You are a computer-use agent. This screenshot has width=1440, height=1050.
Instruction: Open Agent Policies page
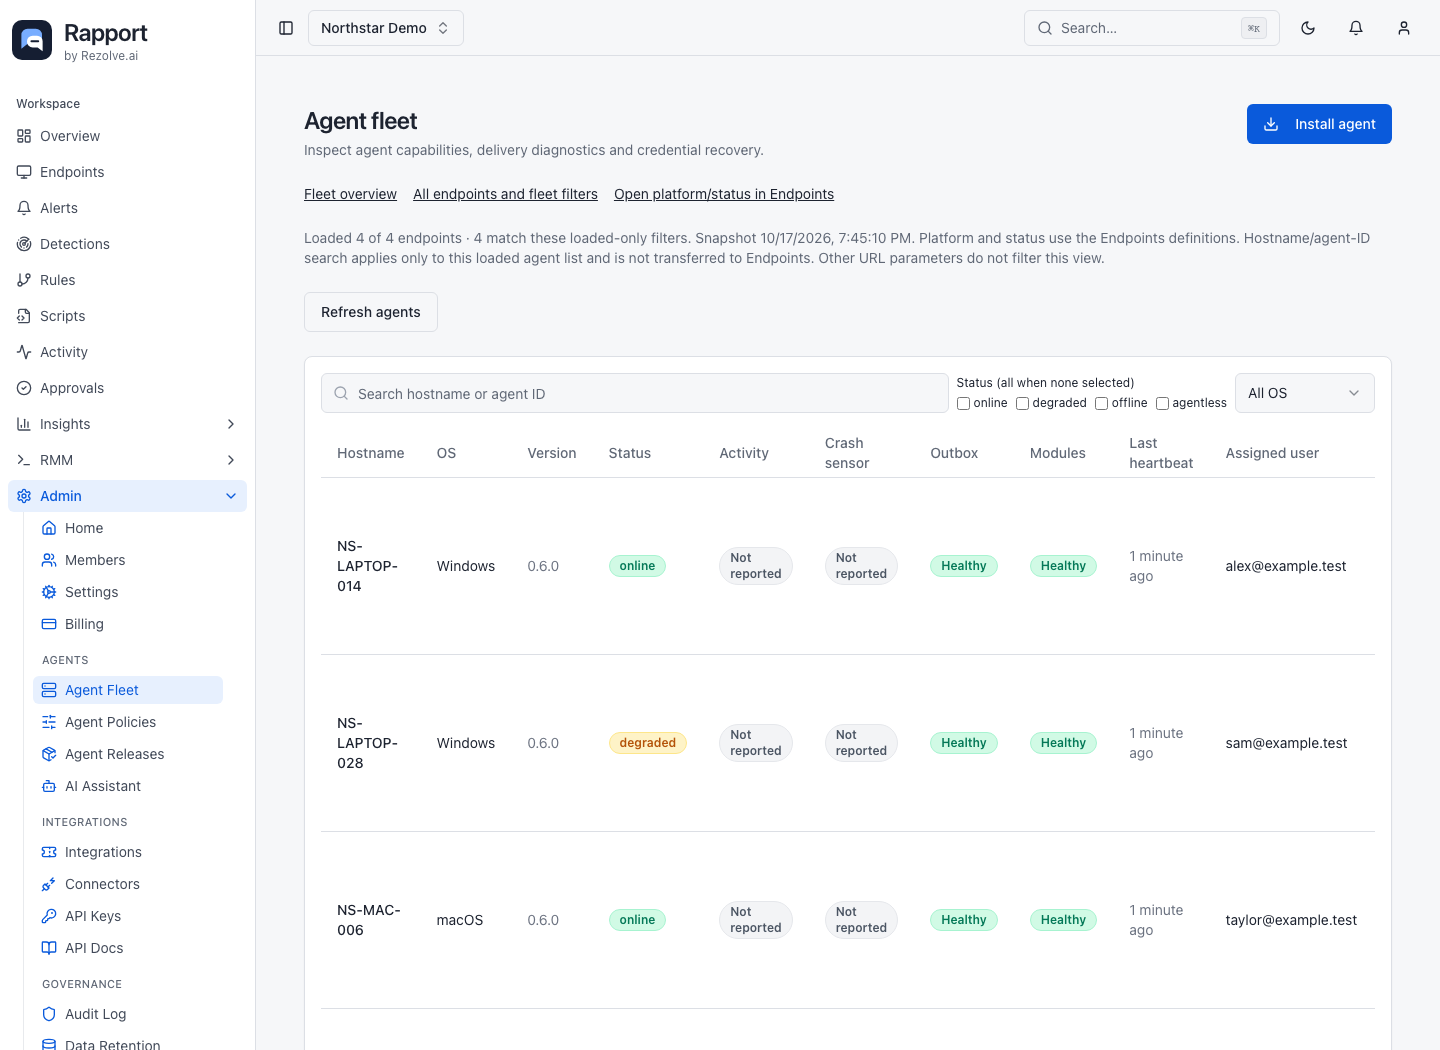[128, 722]
